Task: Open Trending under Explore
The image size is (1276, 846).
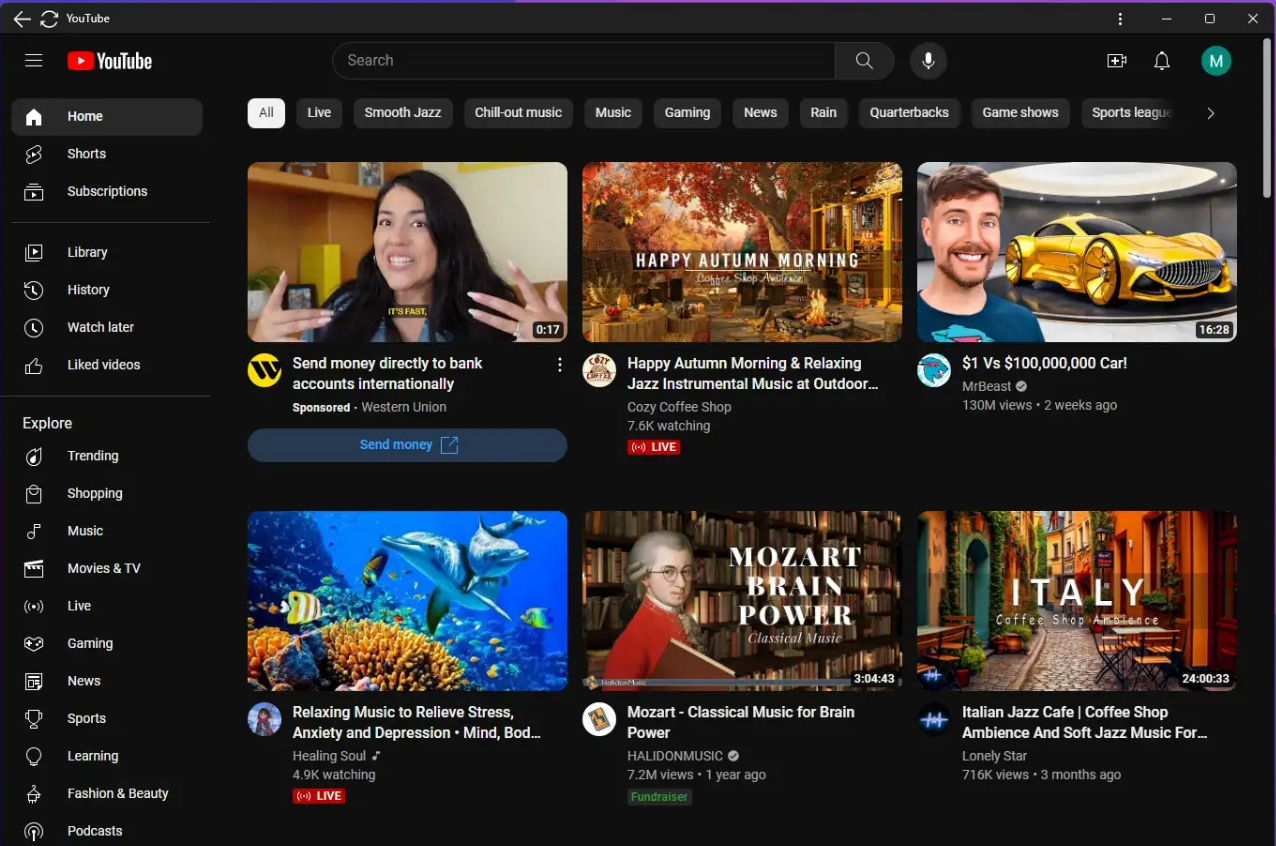Action: pos(107,456)
